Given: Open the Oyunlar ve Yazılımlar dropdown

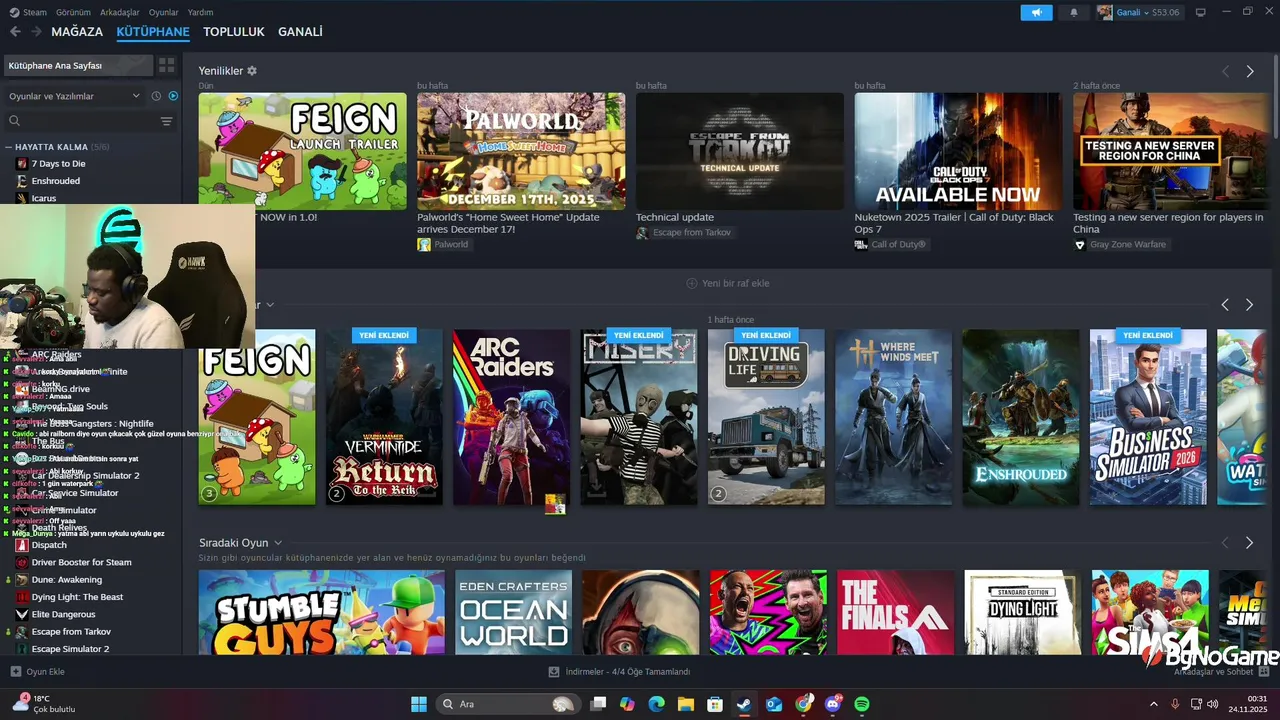Looking at the screenshot, I should [75, 96].
